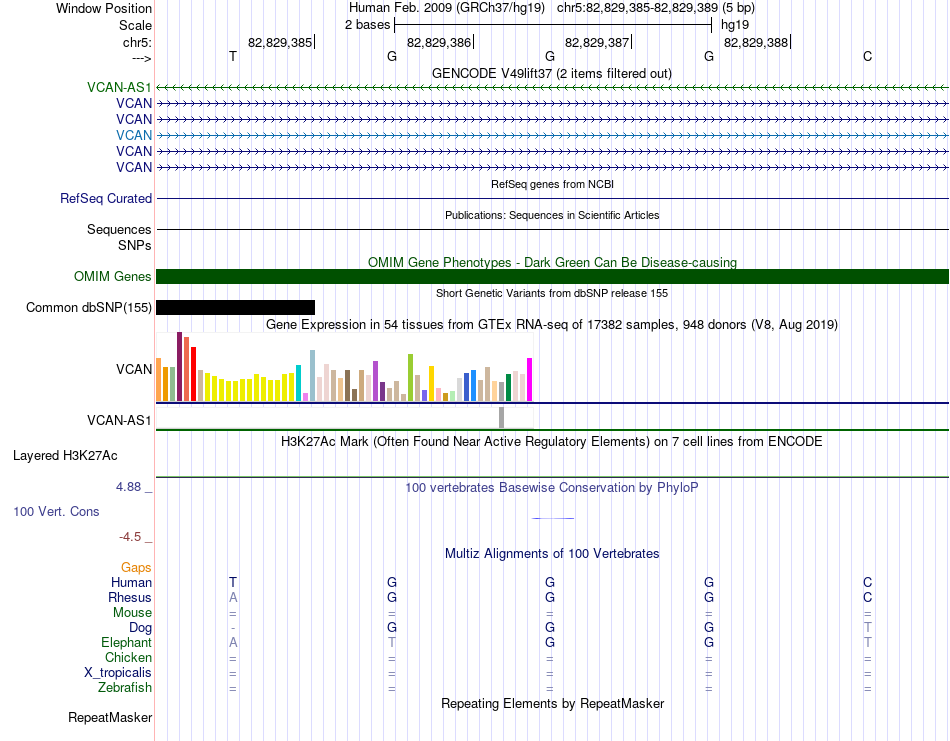Screen dimensions: 950x741
Task: Click the black VCAN GTEx expression label
Action: point(134,369)
